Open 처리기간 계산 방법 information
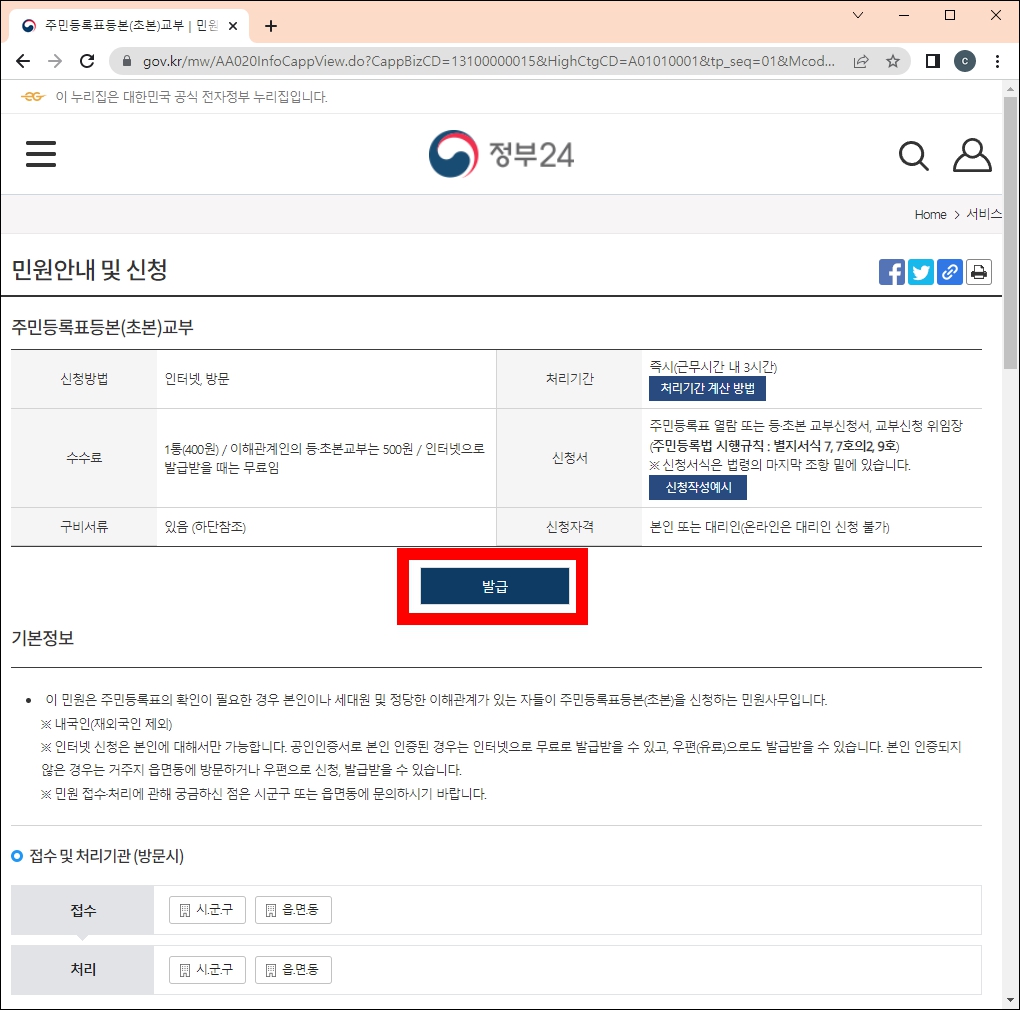 (x=707, y=389)
